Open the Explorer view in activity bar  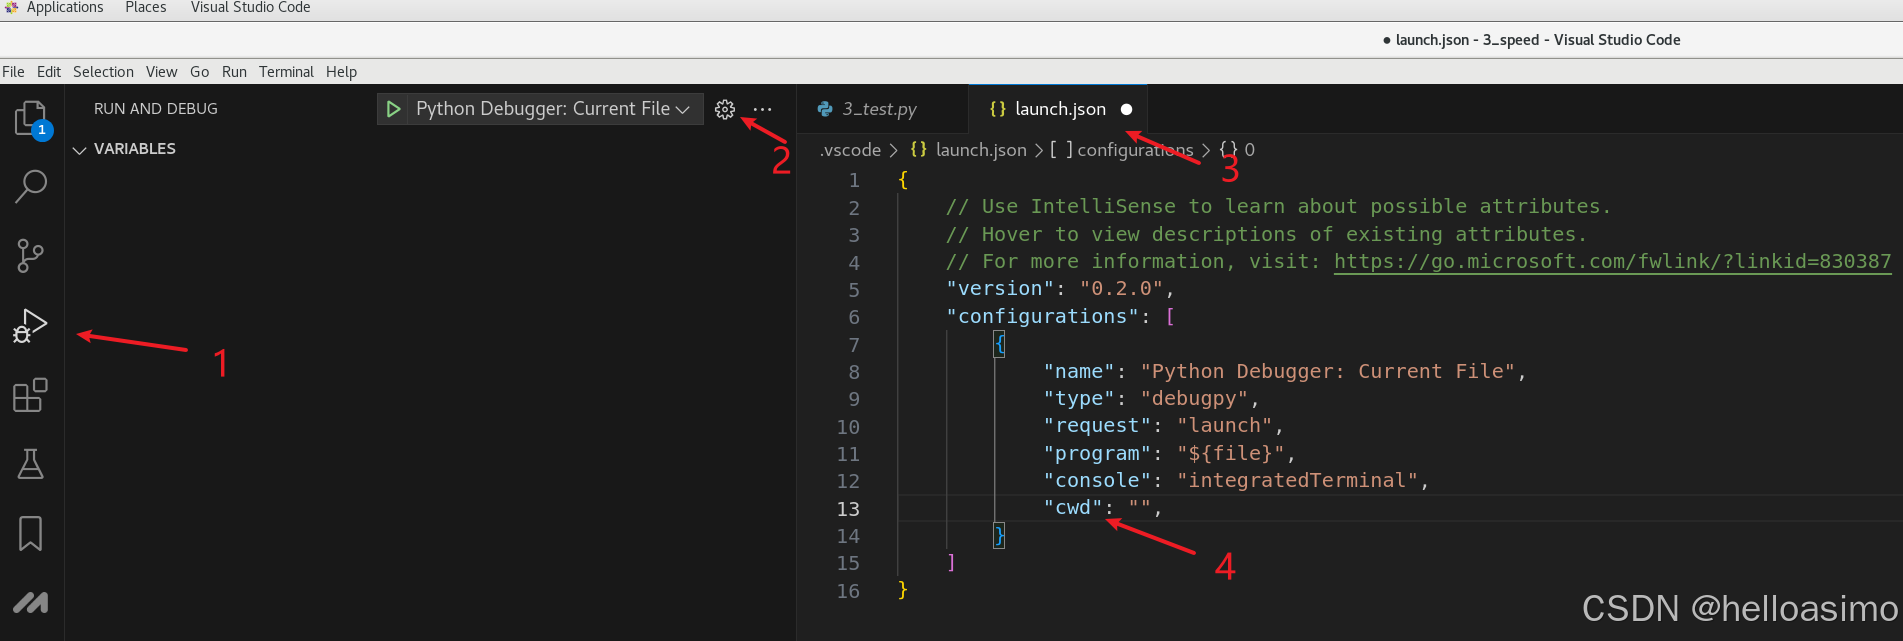coord(31,119)
